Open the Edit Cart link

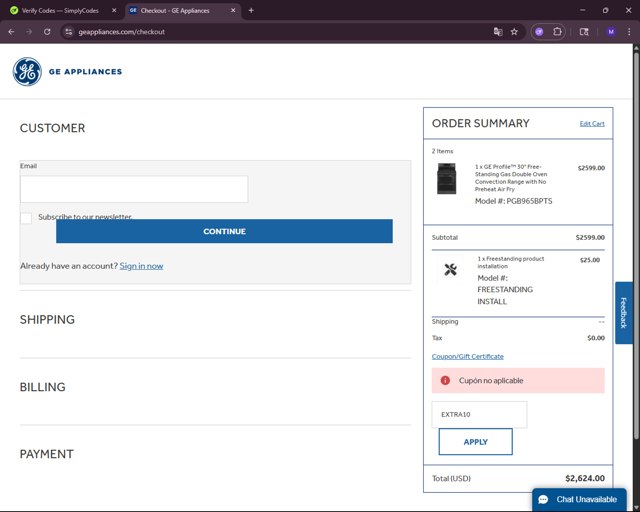(592, 124)
